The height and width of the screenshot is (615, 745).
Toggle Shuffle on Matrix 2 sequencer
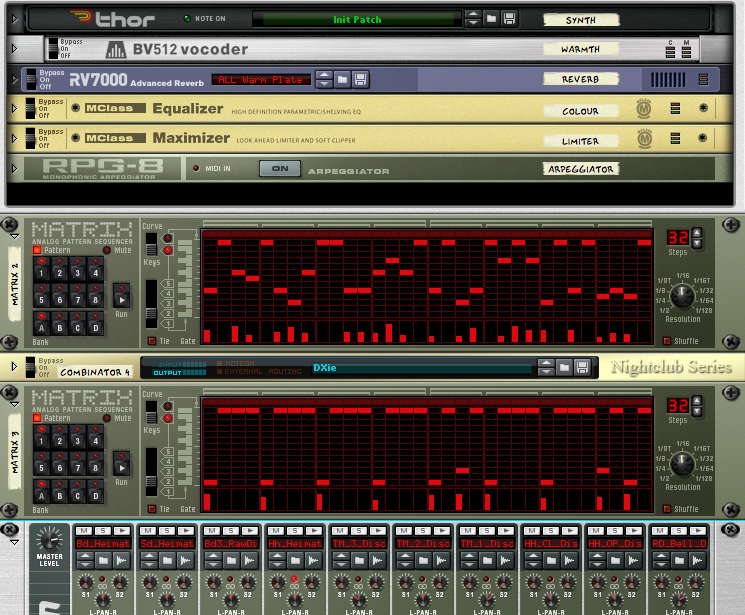point(667,341)
